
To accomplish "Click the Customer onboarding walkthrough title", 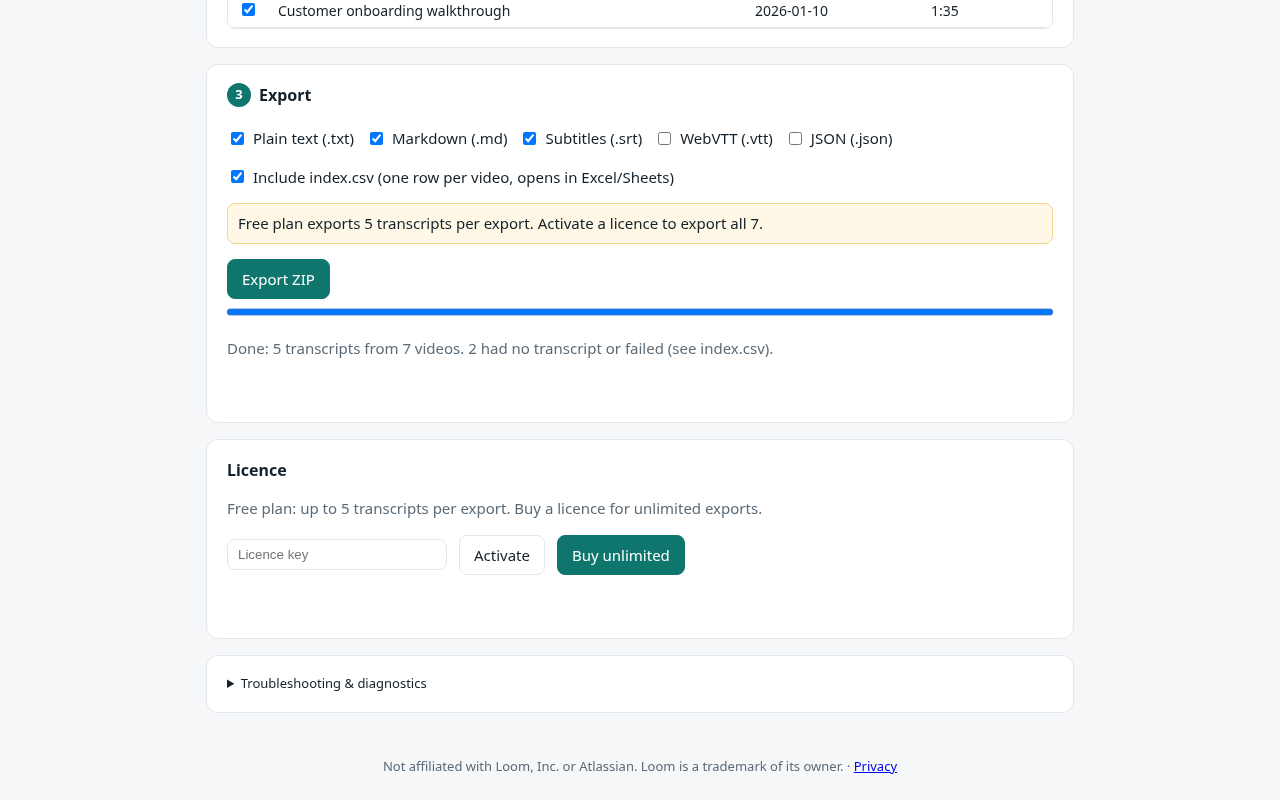I will tap(394, 11).
